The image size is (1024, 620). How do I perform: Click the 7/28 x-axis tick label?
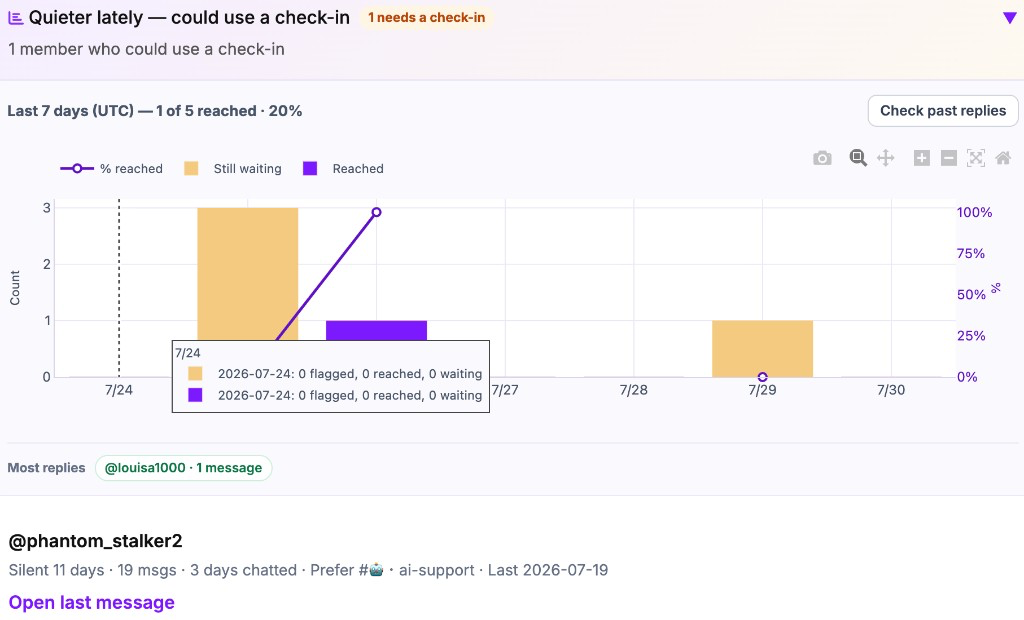(633, 390)
